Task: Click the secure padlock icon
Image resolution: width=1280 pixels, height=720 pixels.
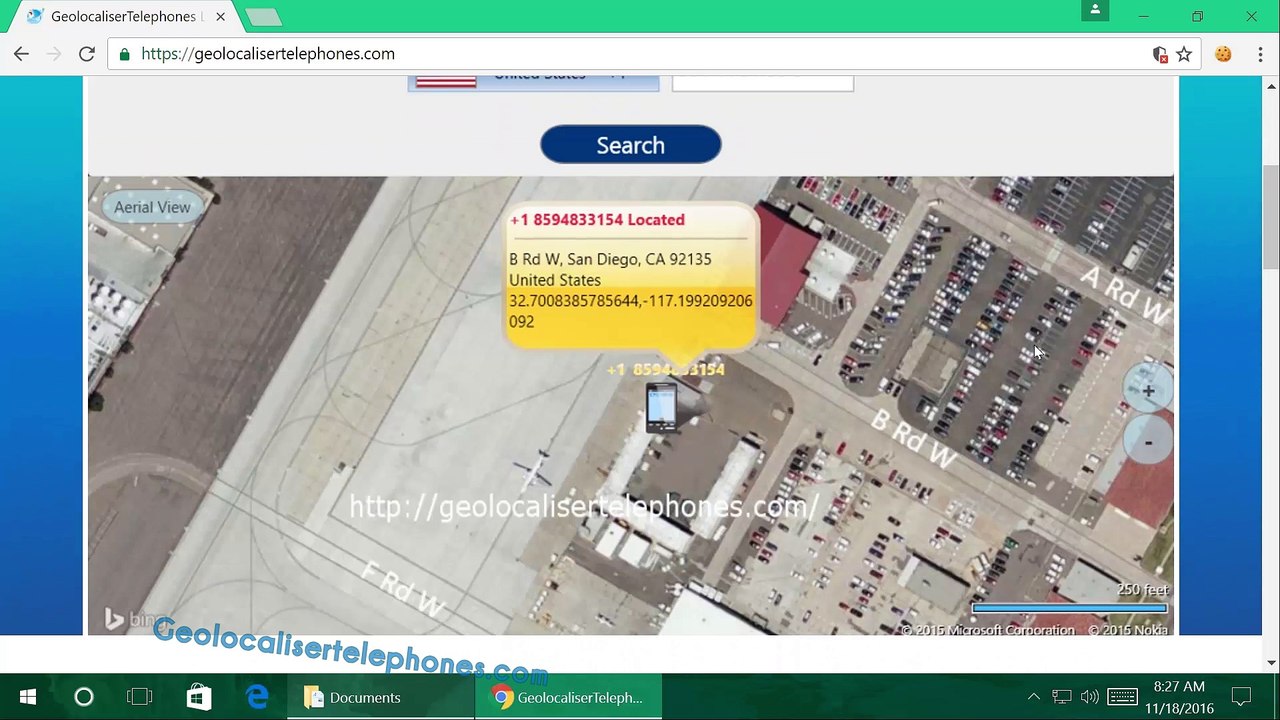Action: click(124, 54)
